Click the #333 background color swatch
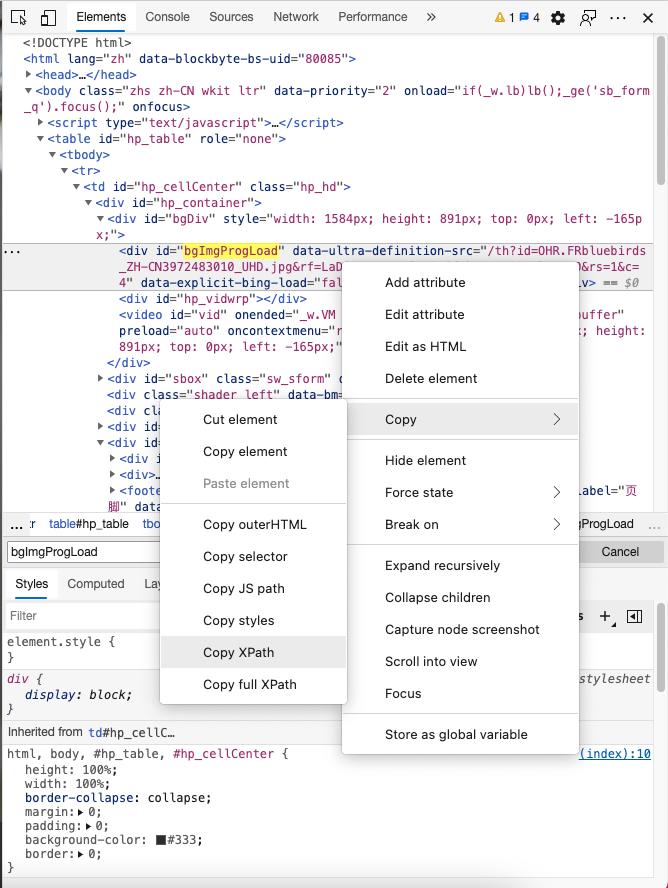The image size is (668, 888). click(161, 839)
